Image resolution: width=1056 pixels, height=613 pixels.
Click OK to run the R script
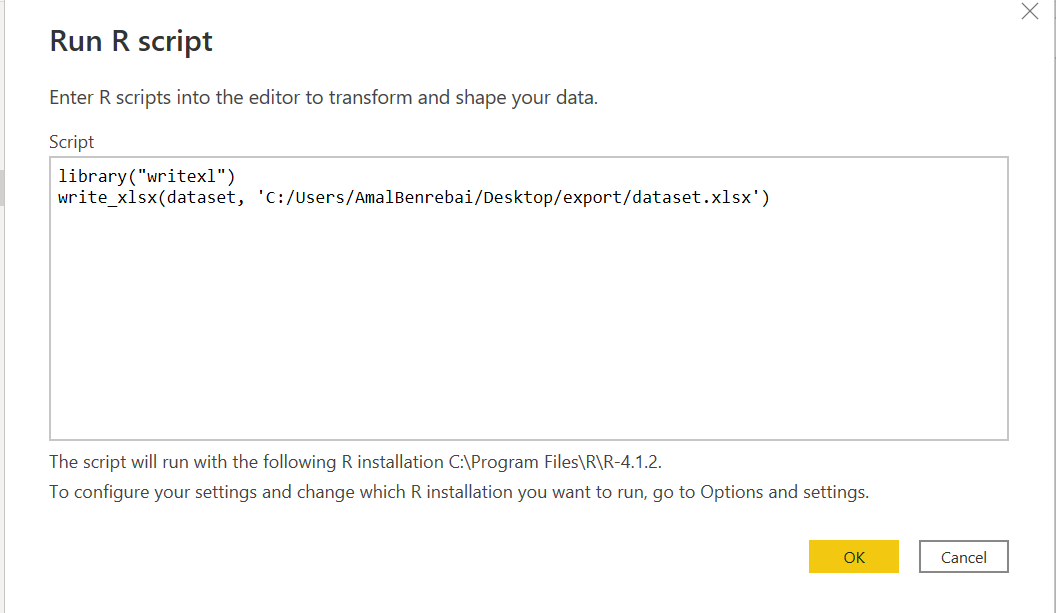coord(853,556)
